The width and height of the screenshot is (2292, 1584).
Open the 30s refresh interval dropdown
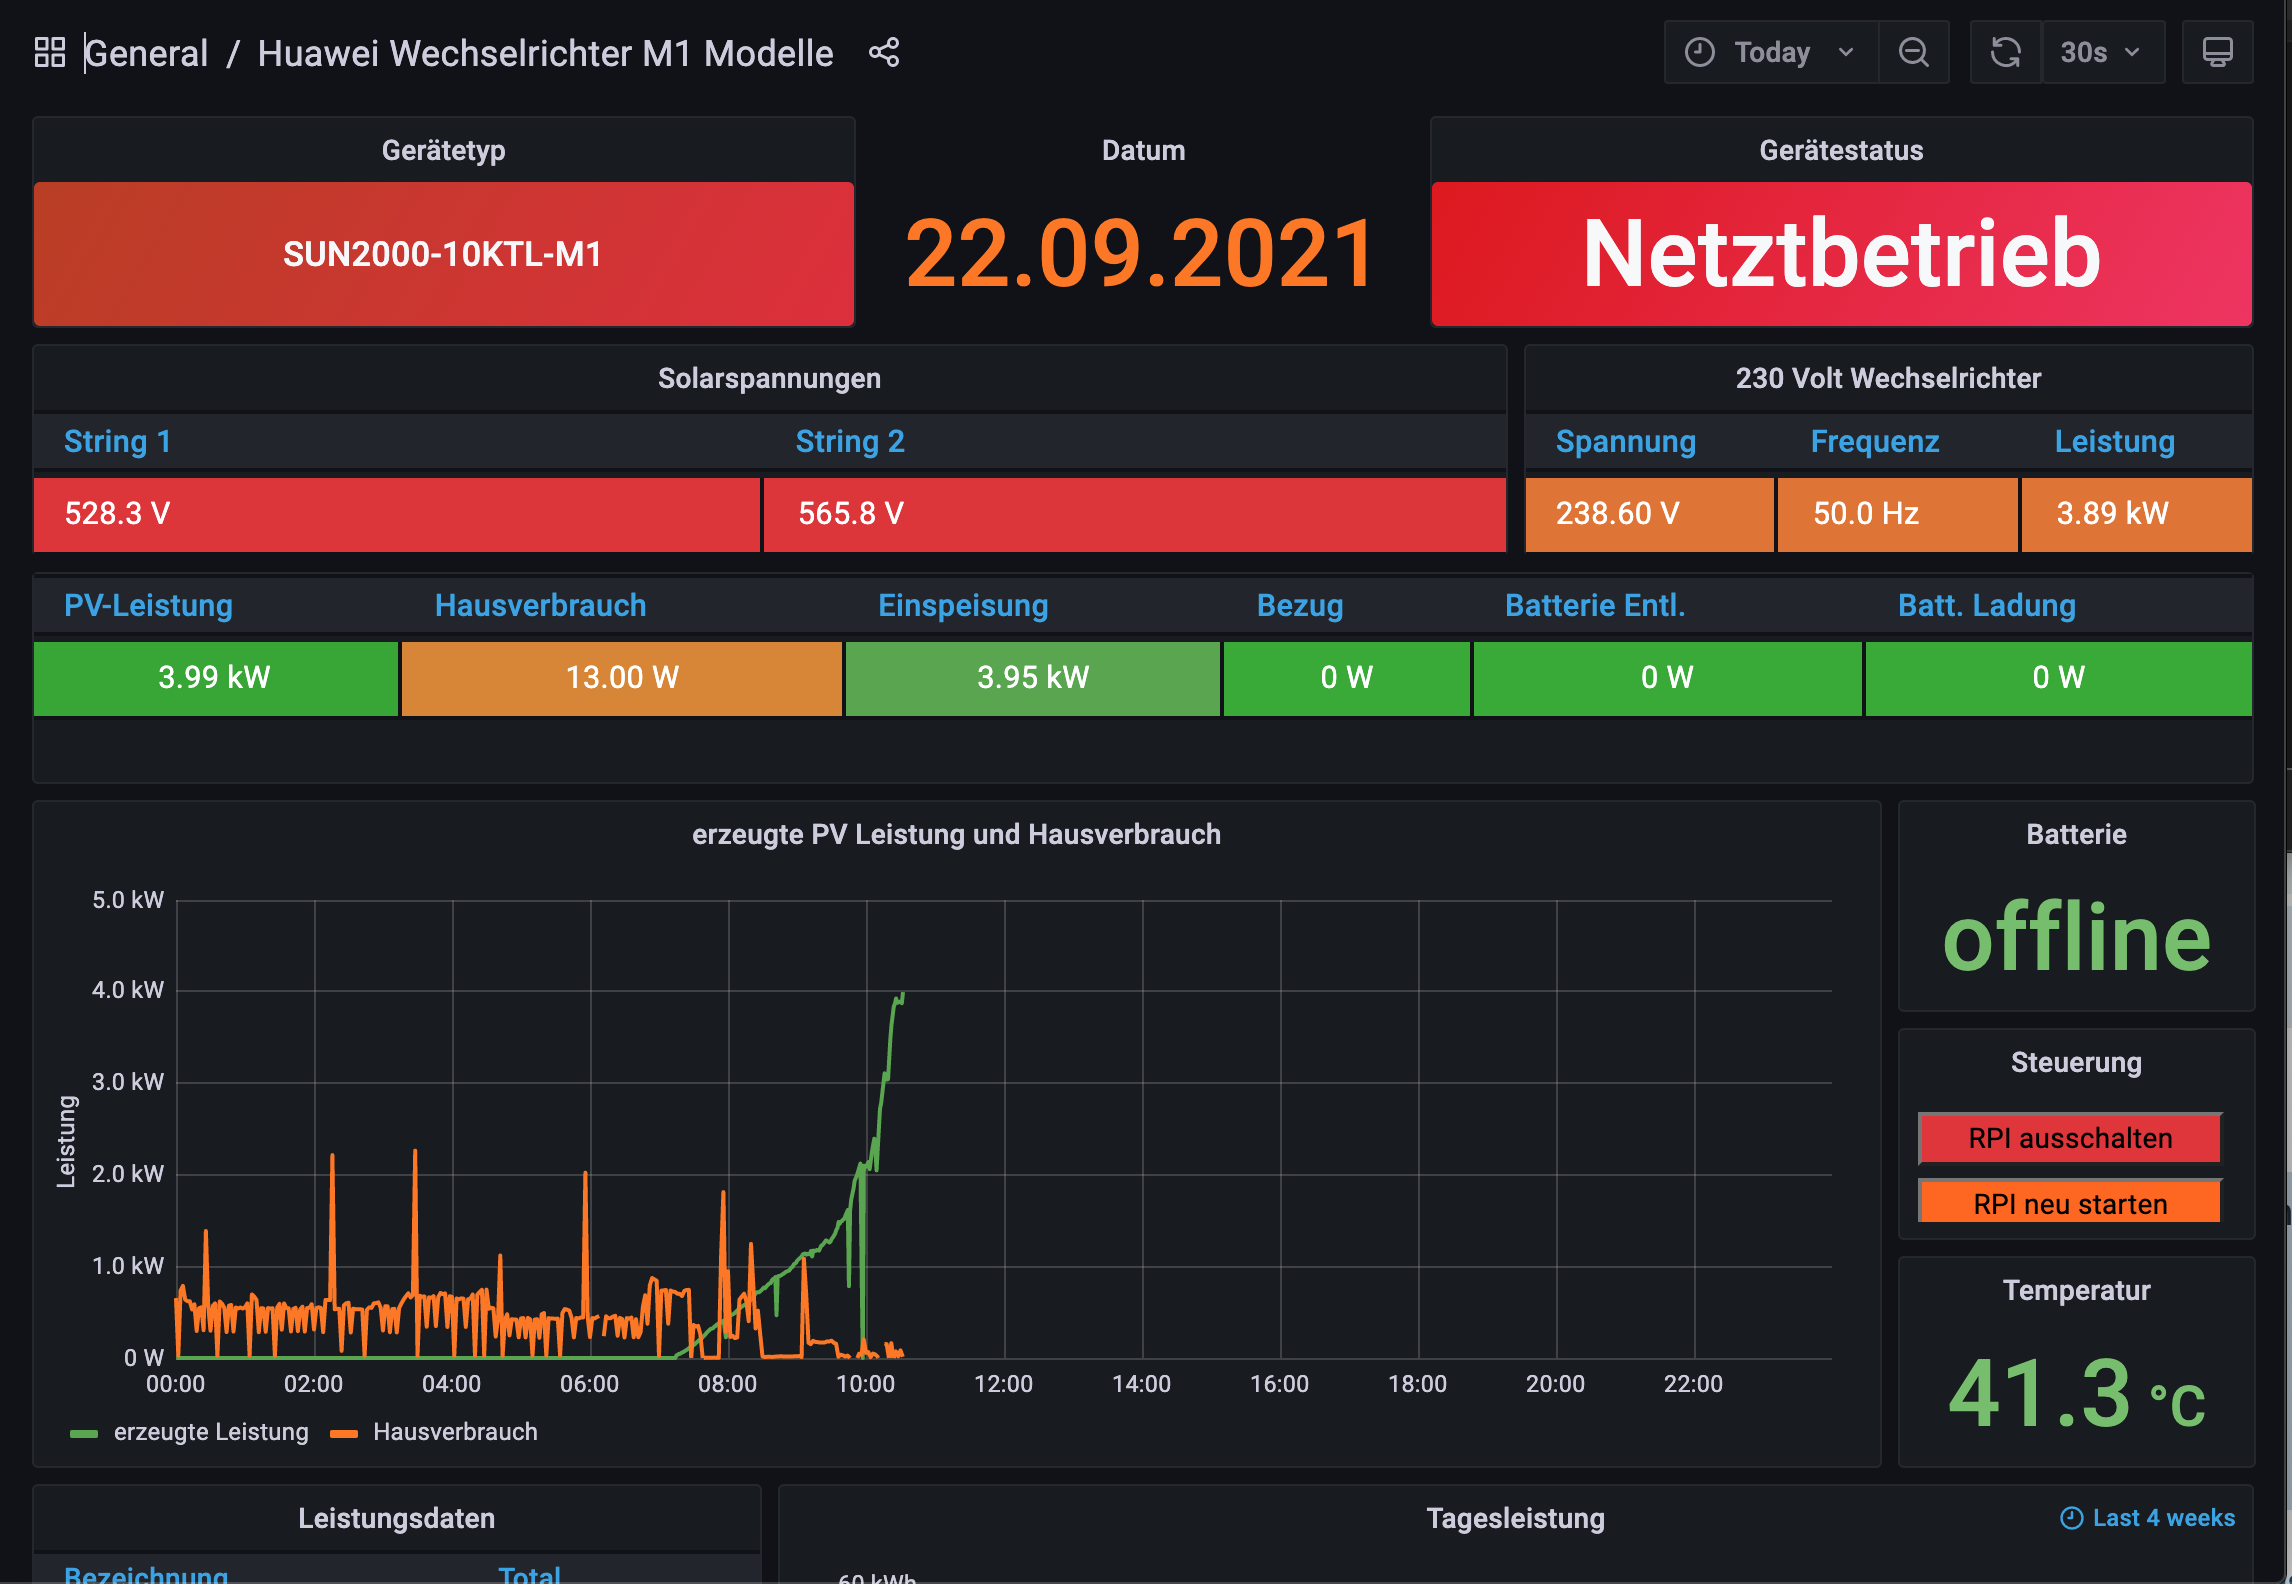tap(2101, 52)
